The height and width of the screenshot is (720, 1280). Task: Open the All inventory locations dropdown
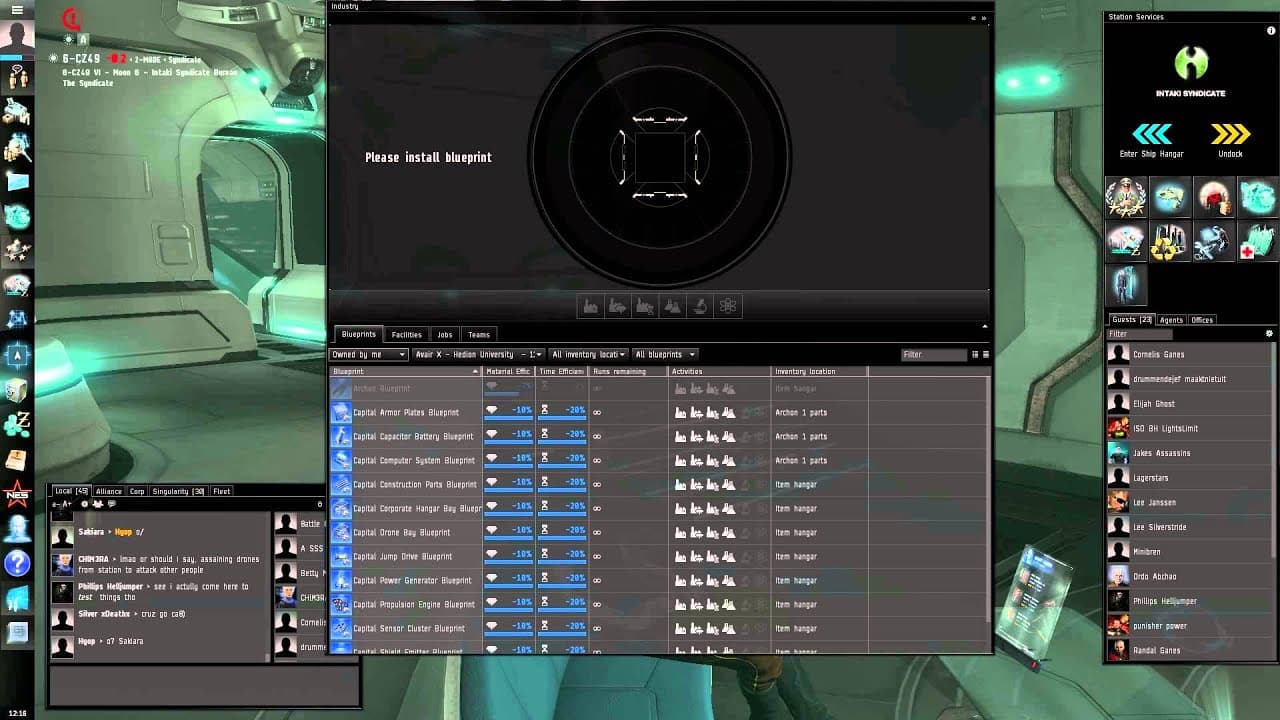[588, 355]
